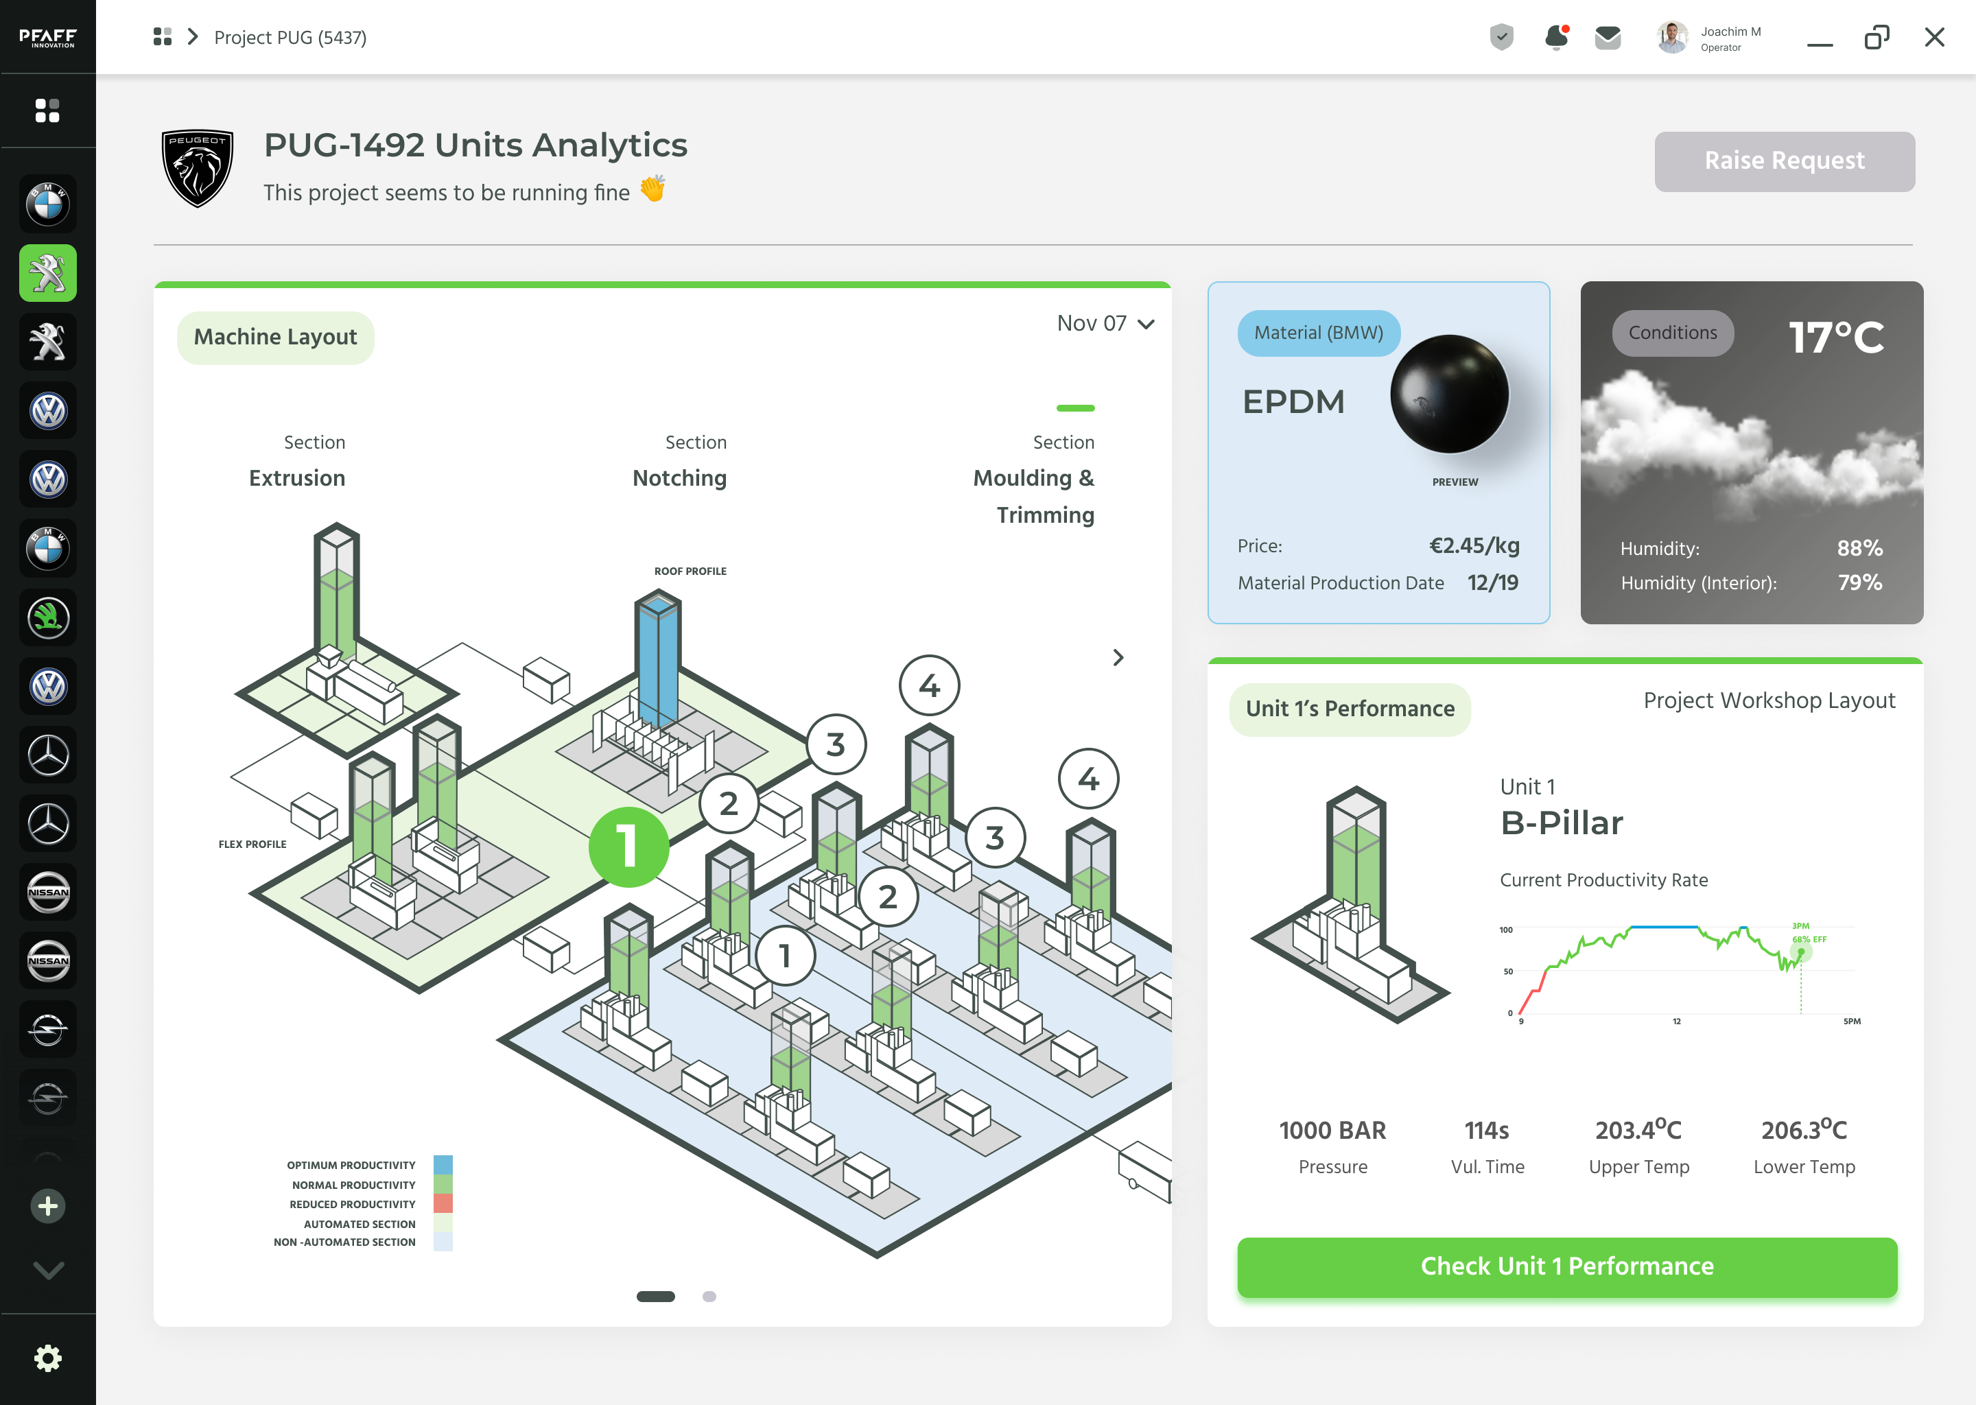
Task: Select the green unit 1 marker
Action: 628,847
